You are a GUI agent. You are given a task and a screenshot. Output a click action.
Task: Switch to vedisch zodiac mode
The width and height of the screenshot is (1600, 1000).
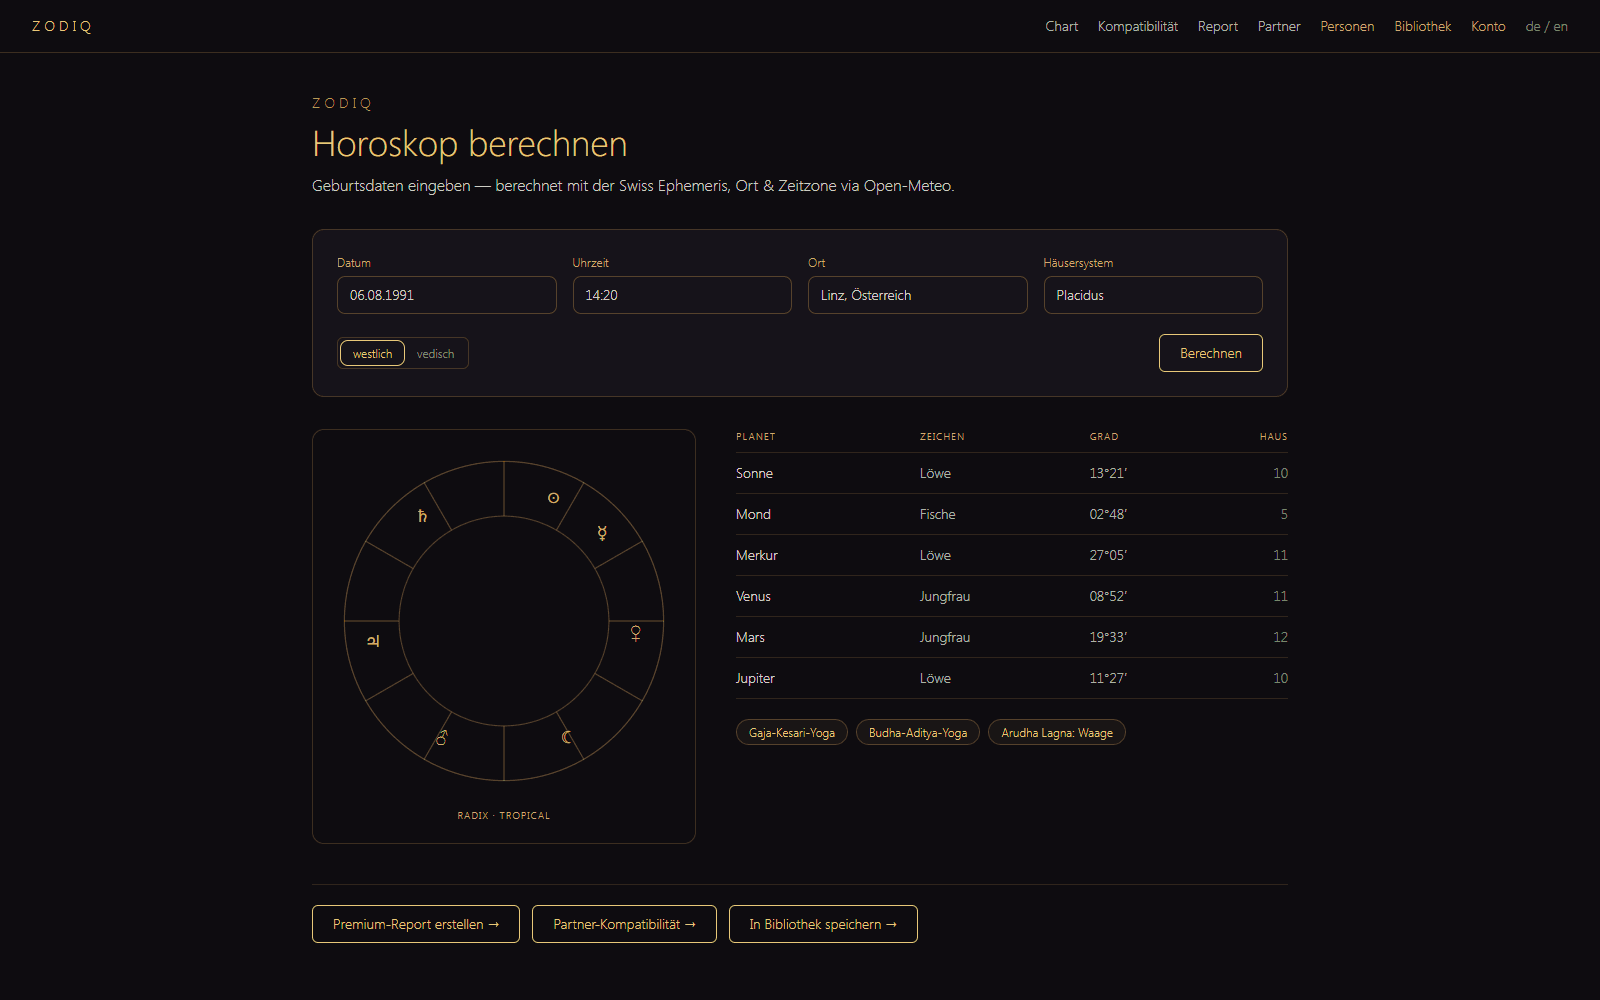click(x=435, y=353)
